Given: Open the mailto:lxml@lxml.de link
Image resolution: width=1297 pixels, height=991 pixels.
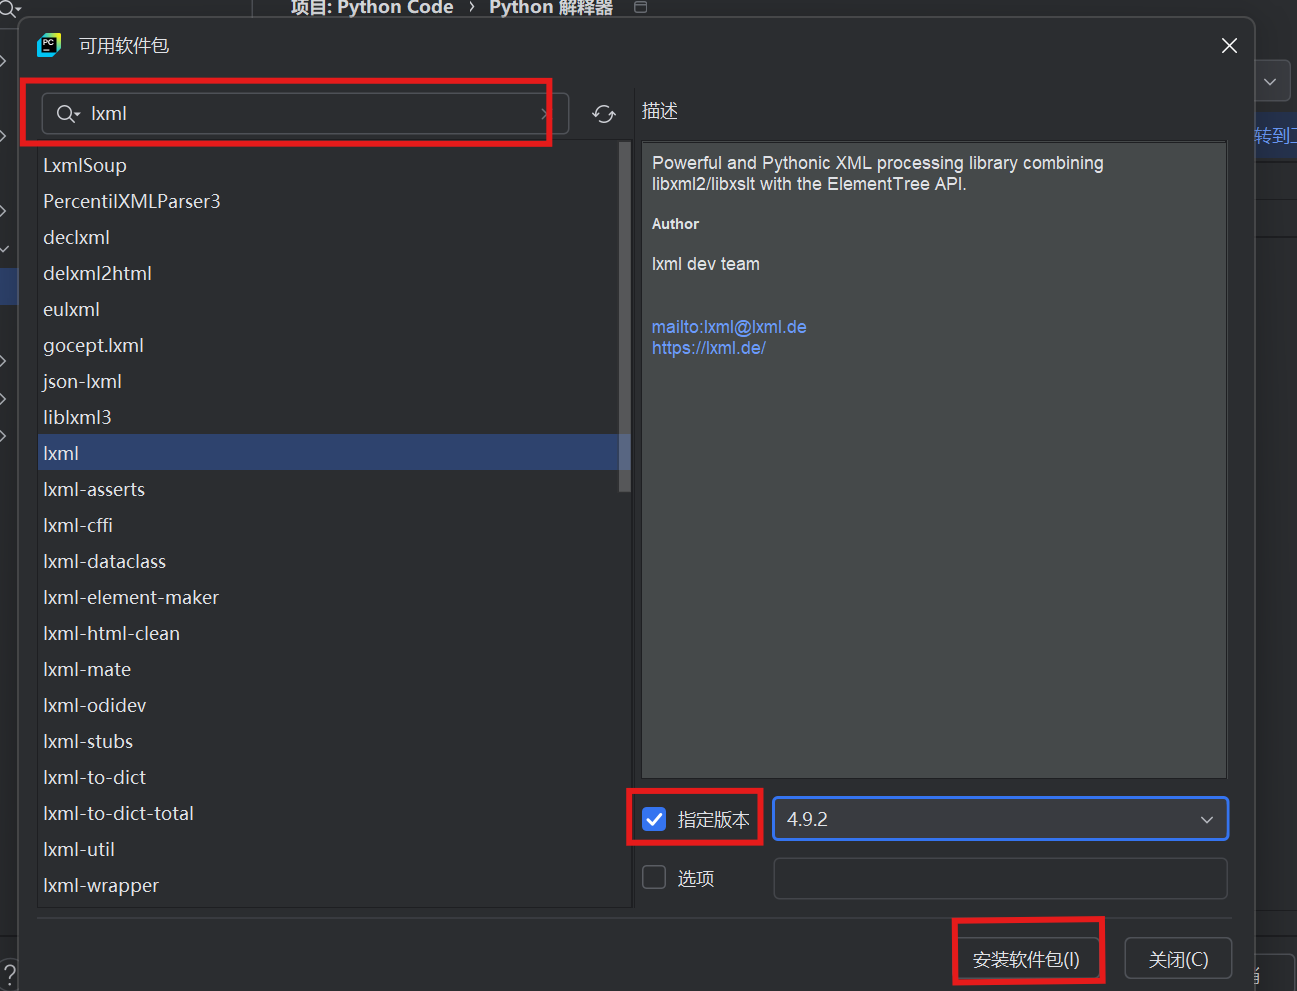Looking at the screenshot, I should click(729, 327).
